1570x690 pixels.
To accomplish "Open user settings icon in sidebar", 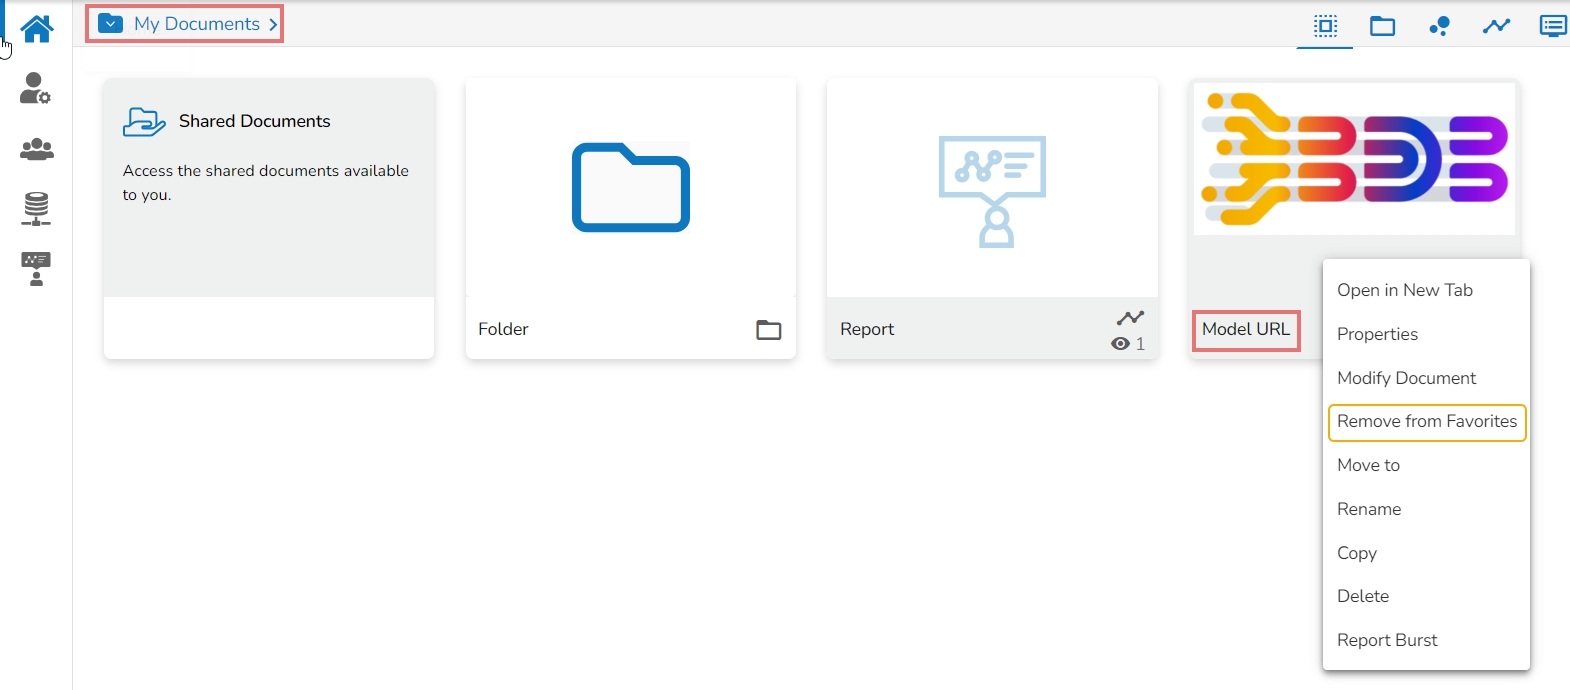I will (x=36, y=88).
